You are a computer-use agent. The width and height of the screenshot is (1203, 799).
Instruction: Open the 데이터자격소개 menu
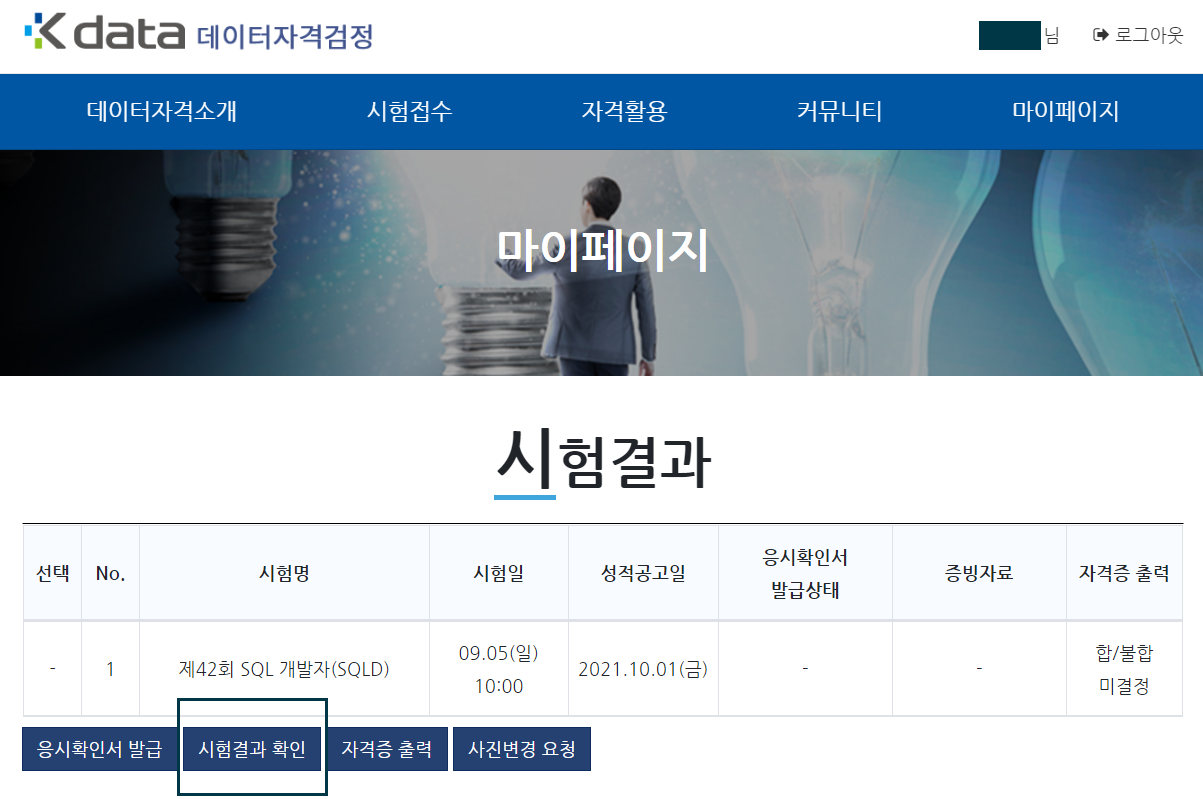(163, 112)
